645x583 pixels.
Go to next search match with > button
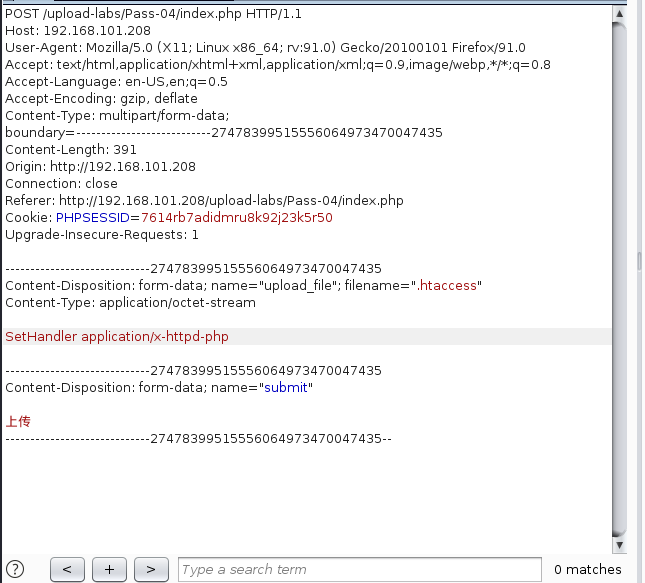pyautogui.click(x=151, y=569)
